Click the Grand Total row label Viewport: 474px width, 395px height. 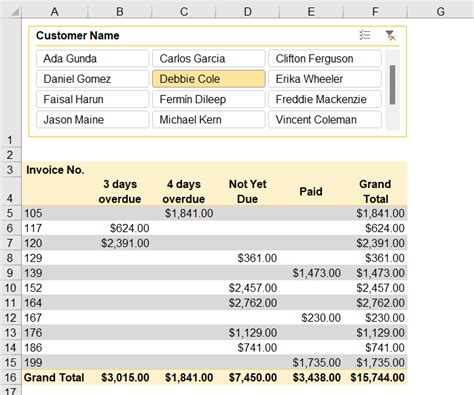[x=55, y=377]
